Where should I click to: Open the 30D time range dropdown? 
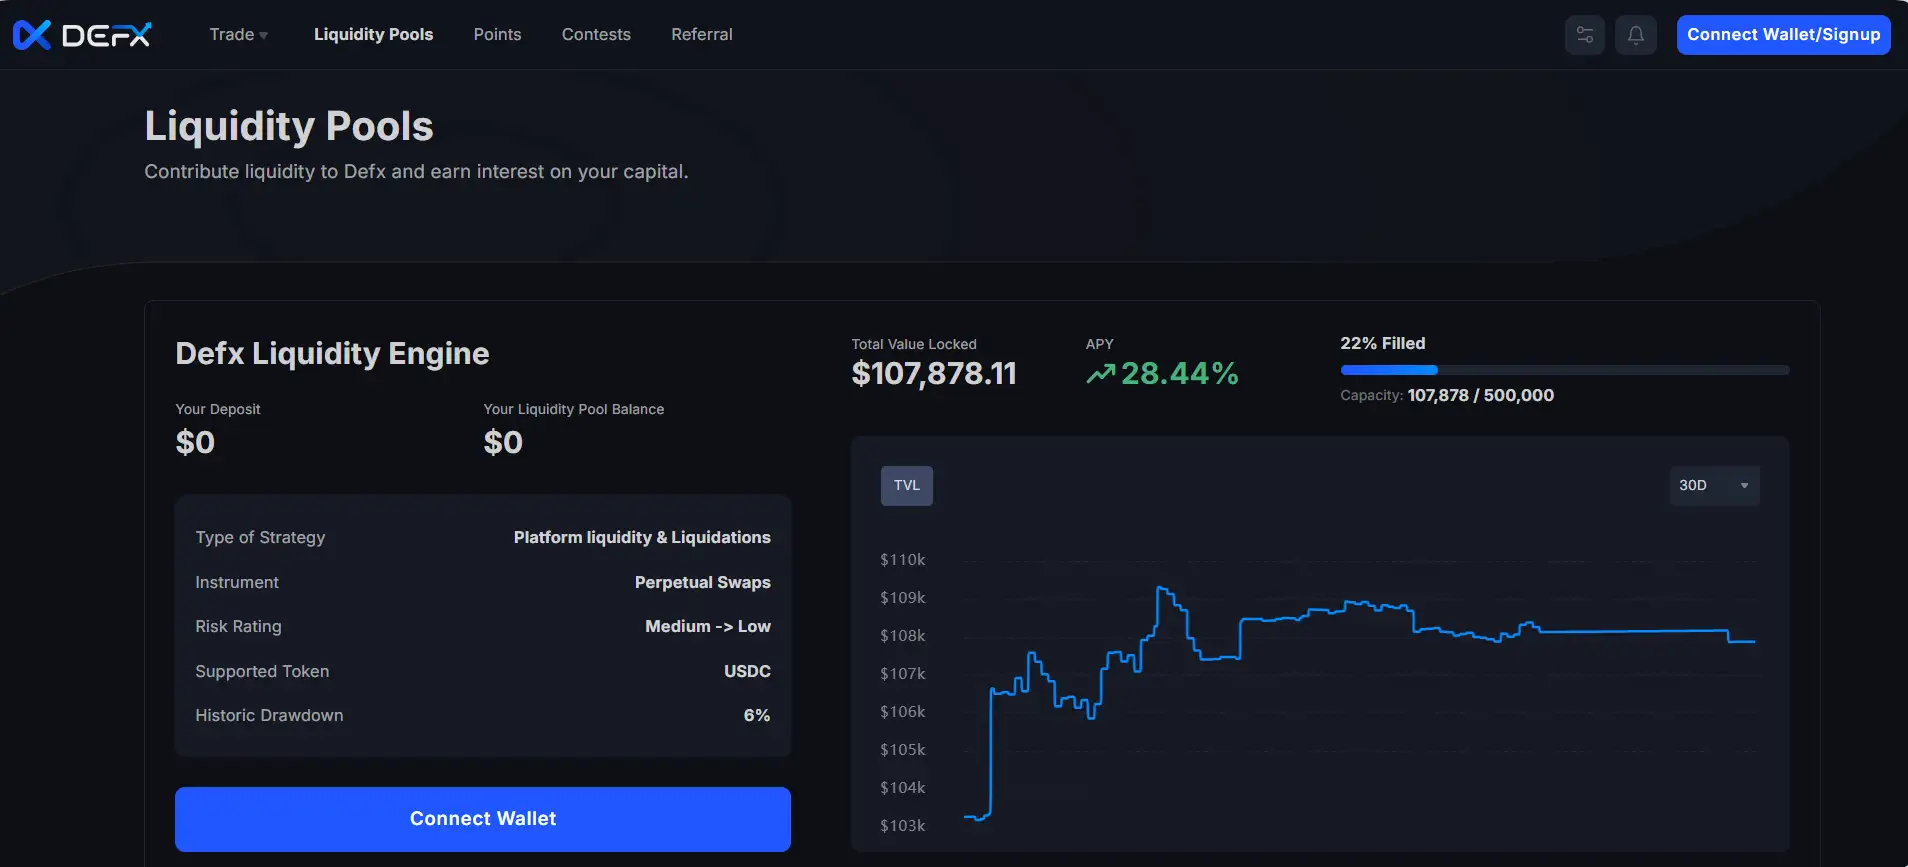click(1714, 486)
